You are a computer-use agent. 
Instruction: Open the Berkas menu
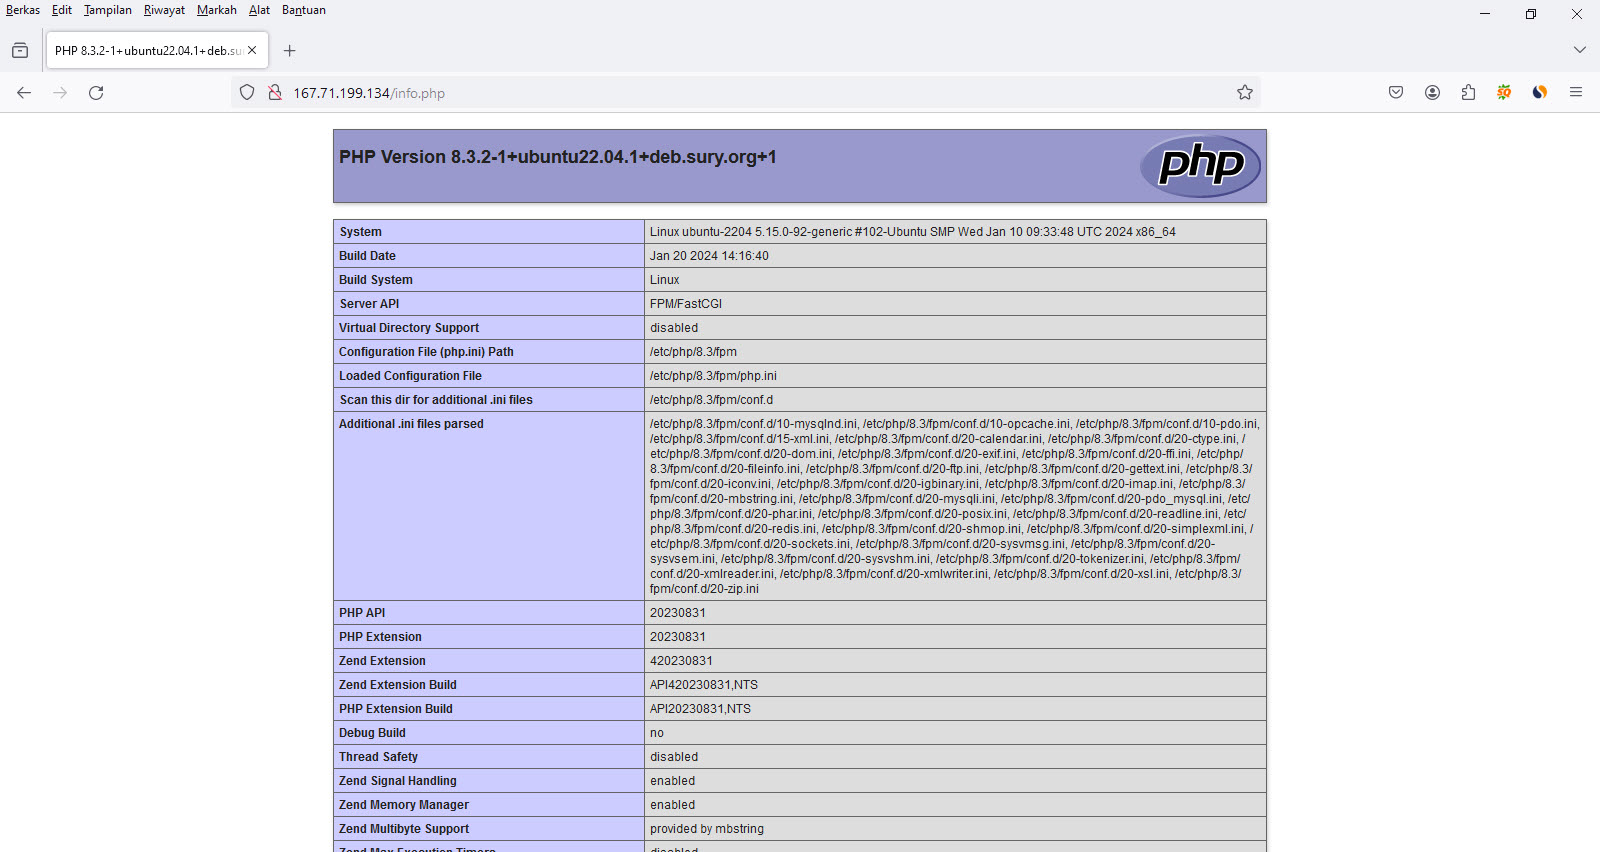23,10
